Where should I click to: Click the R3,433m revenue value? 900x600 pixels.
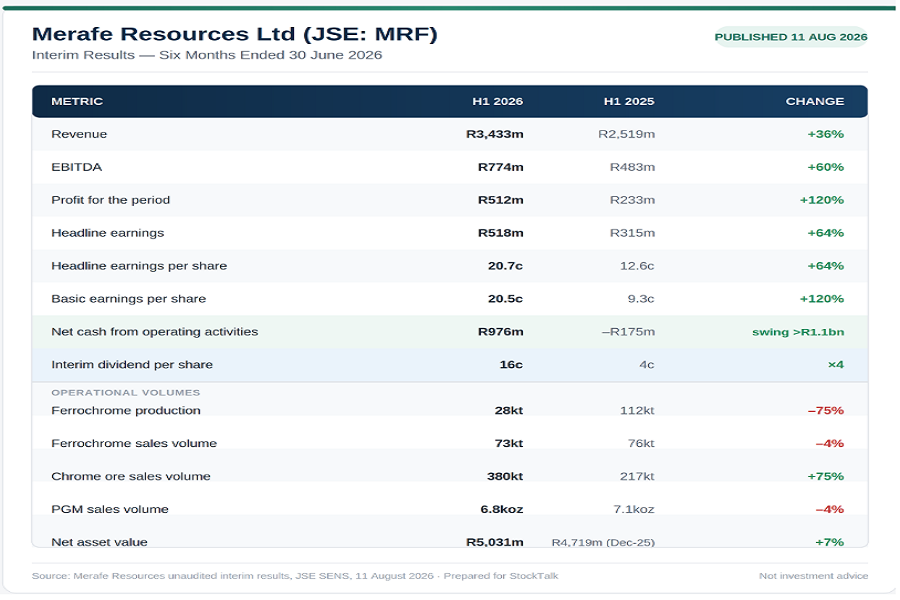pos(495,134)
